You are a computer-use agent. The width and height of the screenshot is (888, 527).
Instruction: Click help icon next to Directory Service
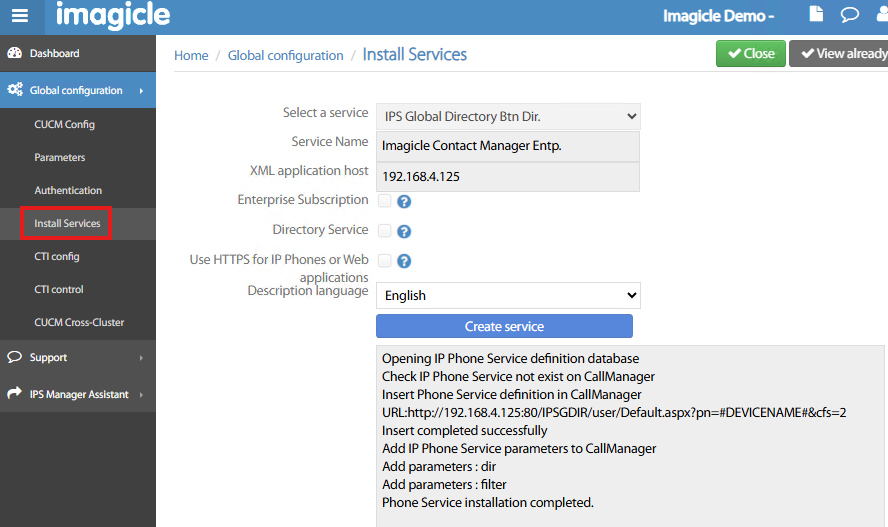(x=405, y=231)
